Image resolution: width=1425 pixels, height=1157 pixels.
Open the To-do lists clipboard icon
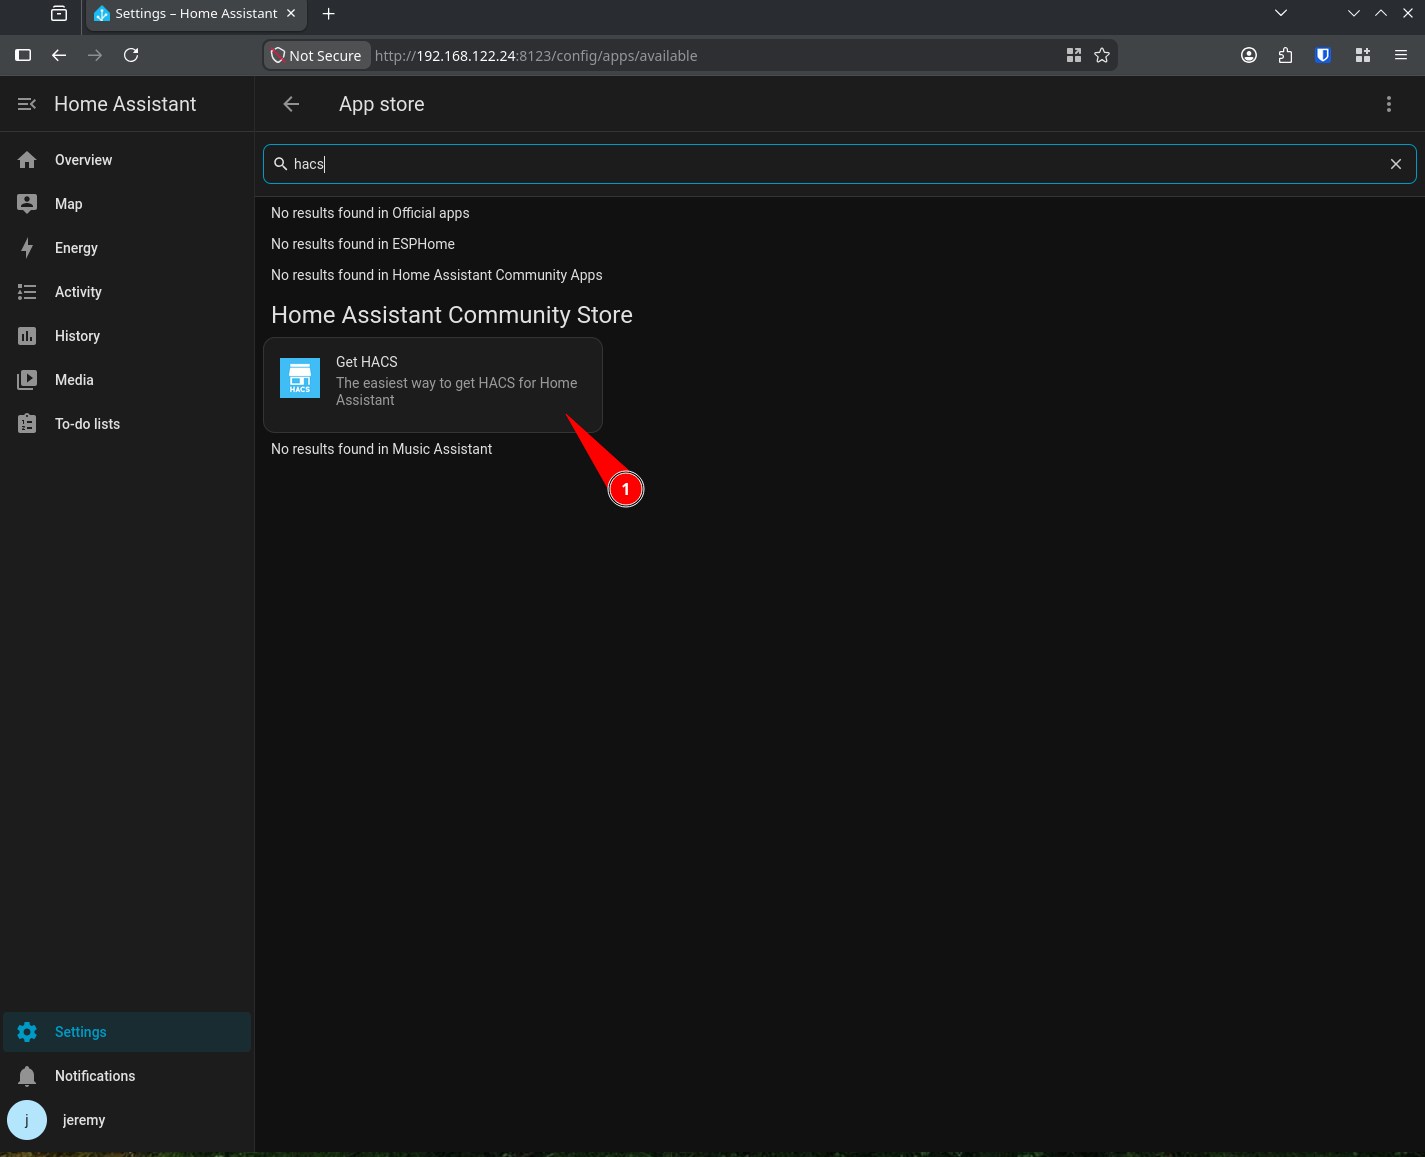coord(27,424)
